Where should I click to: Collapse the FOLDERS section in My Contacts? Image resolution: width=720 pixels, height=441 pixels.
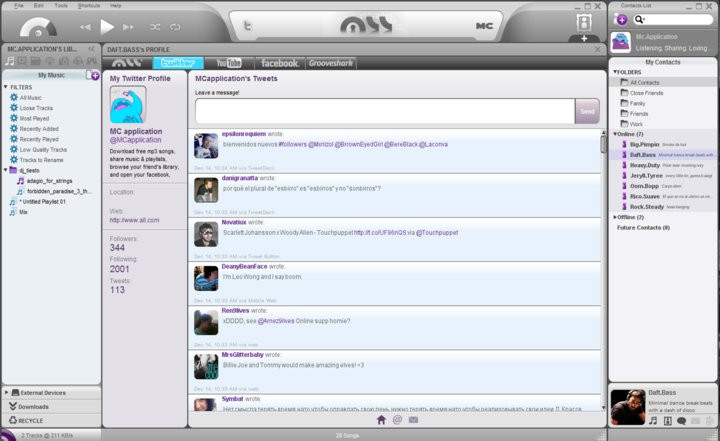tap(615, 72)
